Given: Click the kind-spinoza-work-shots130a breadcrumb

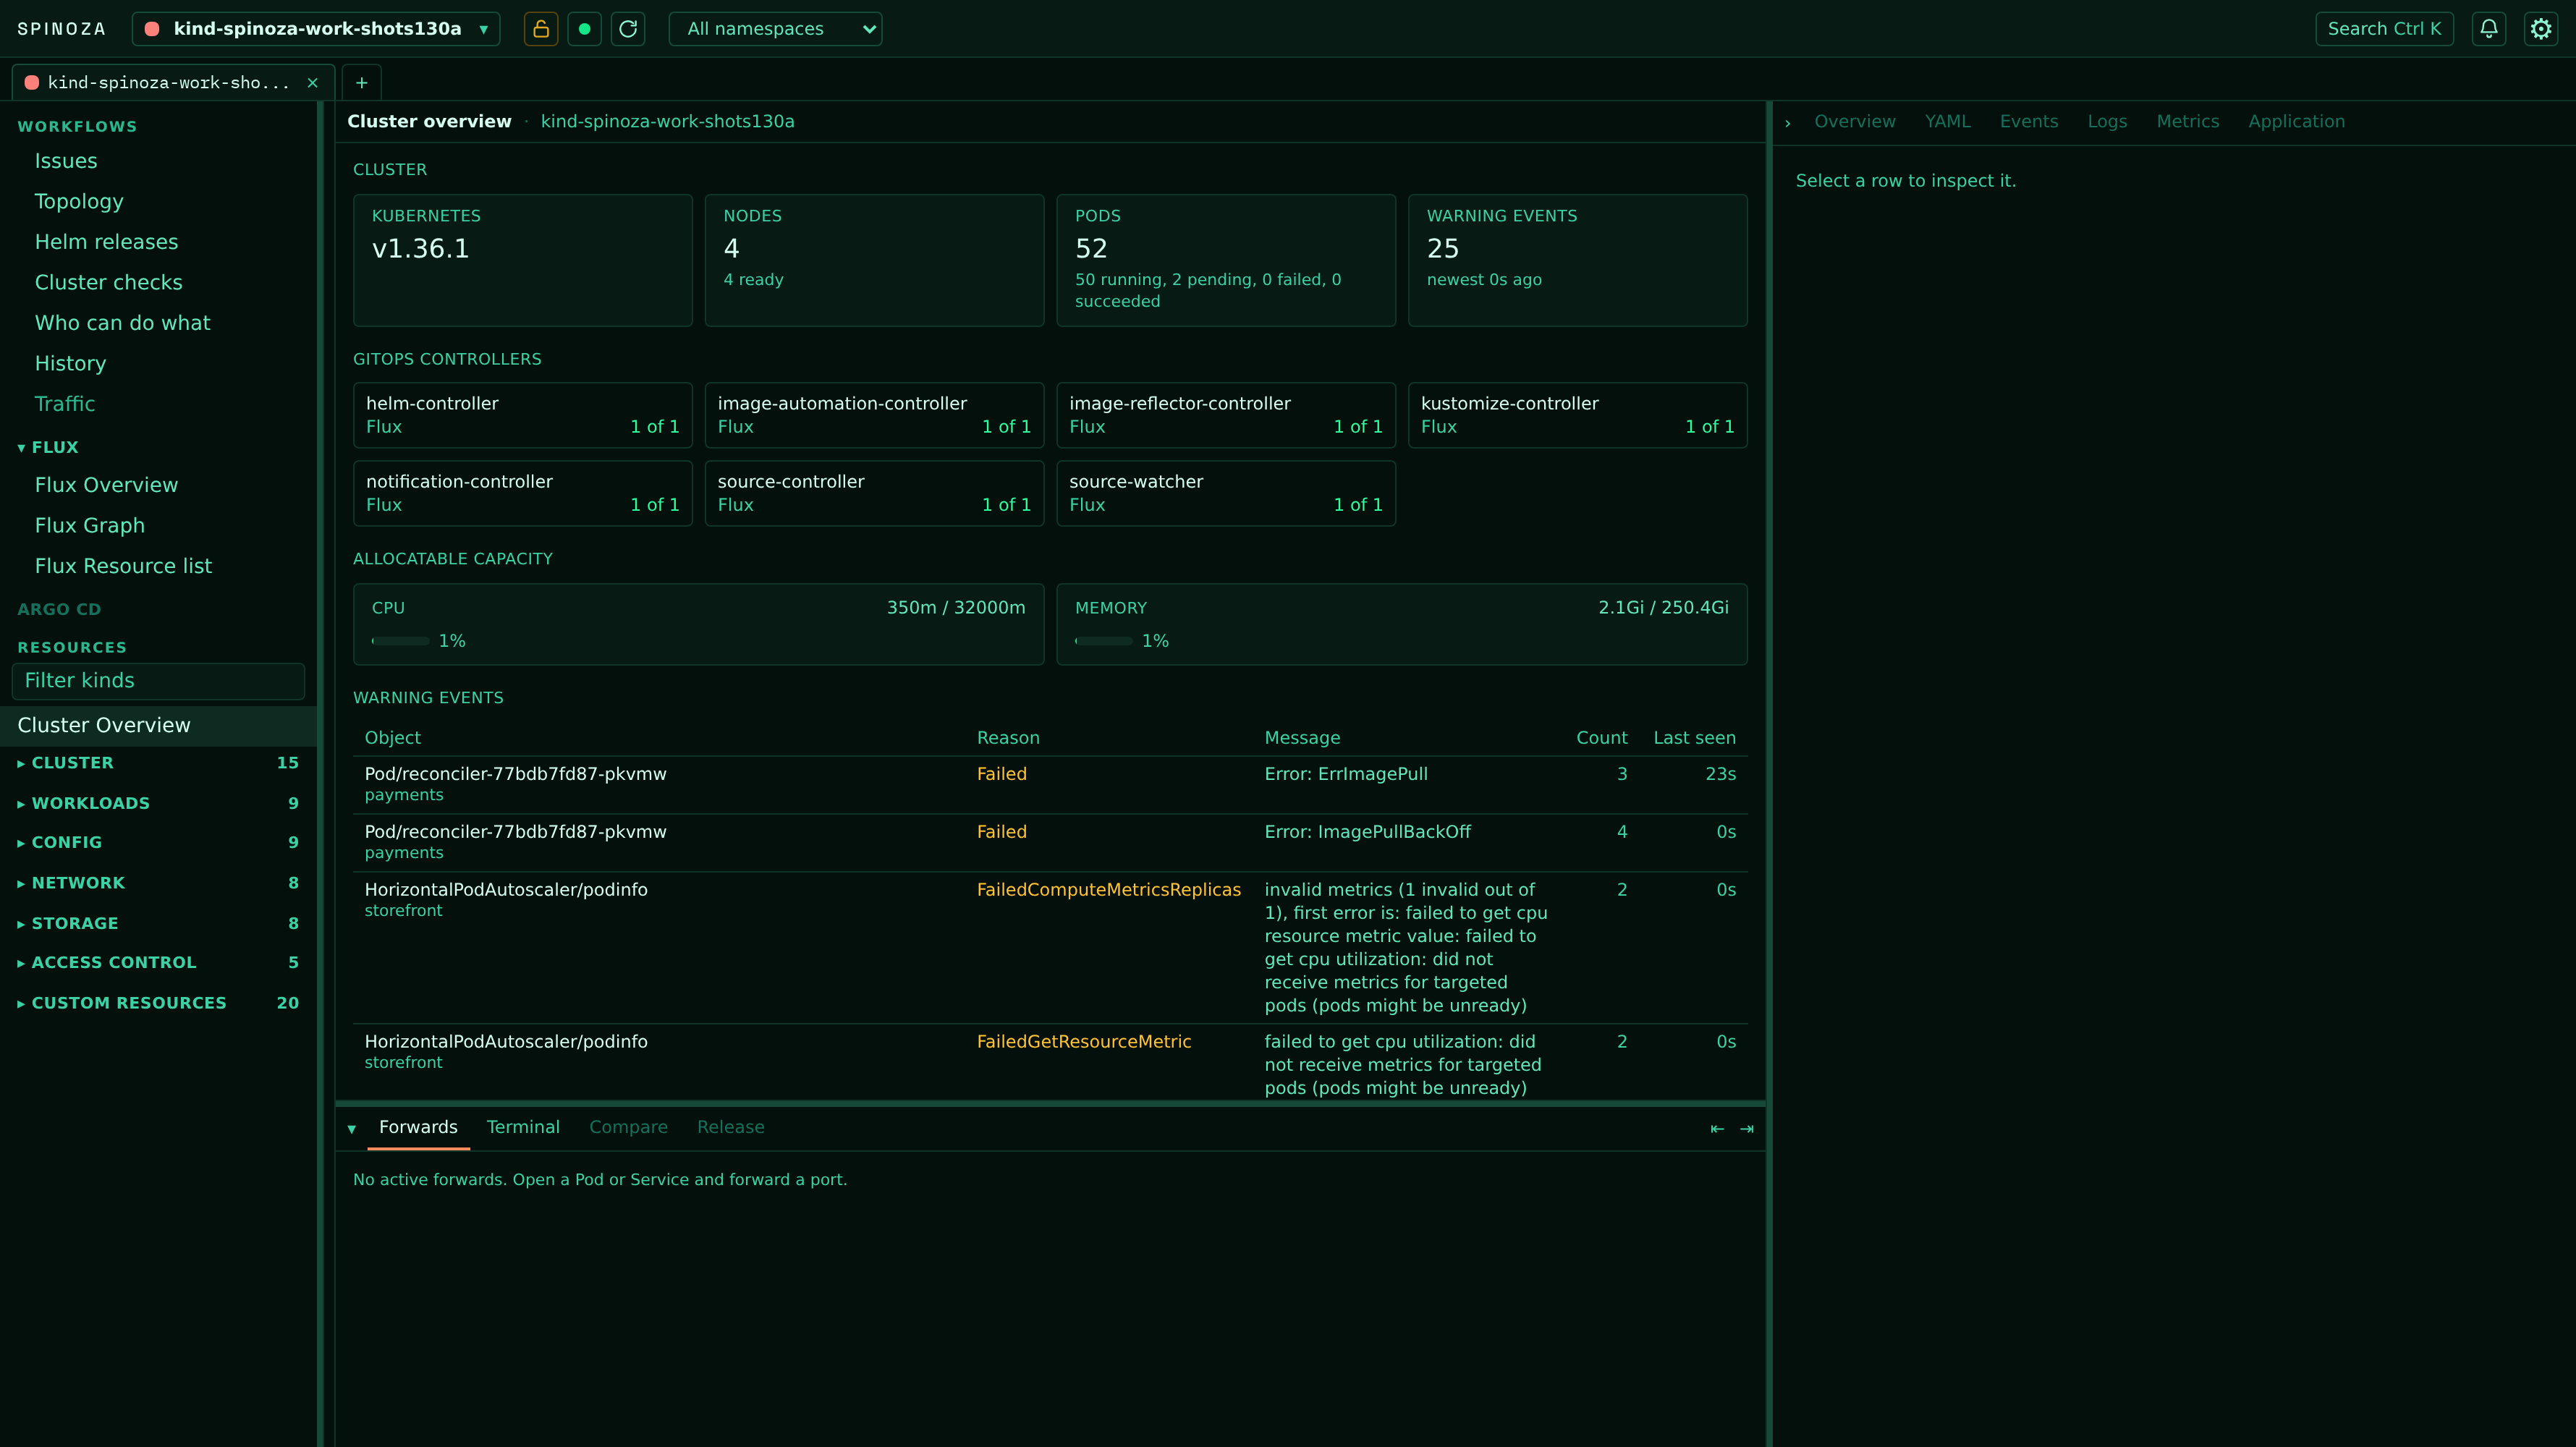Looking at the screenshot, I should pos(667,122).
